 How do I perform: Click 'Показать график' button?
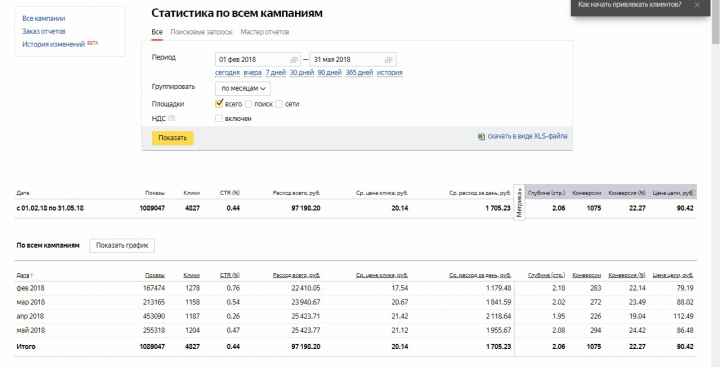pyautogui.click(x=122, y=245)
